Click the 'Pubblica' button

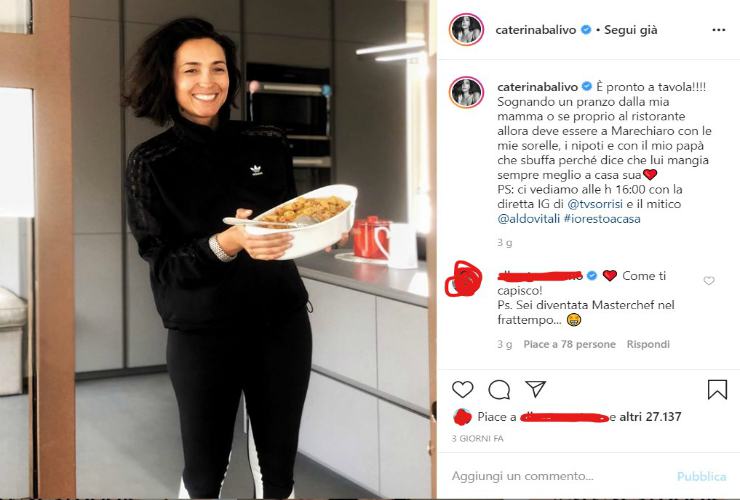[701, 476]
